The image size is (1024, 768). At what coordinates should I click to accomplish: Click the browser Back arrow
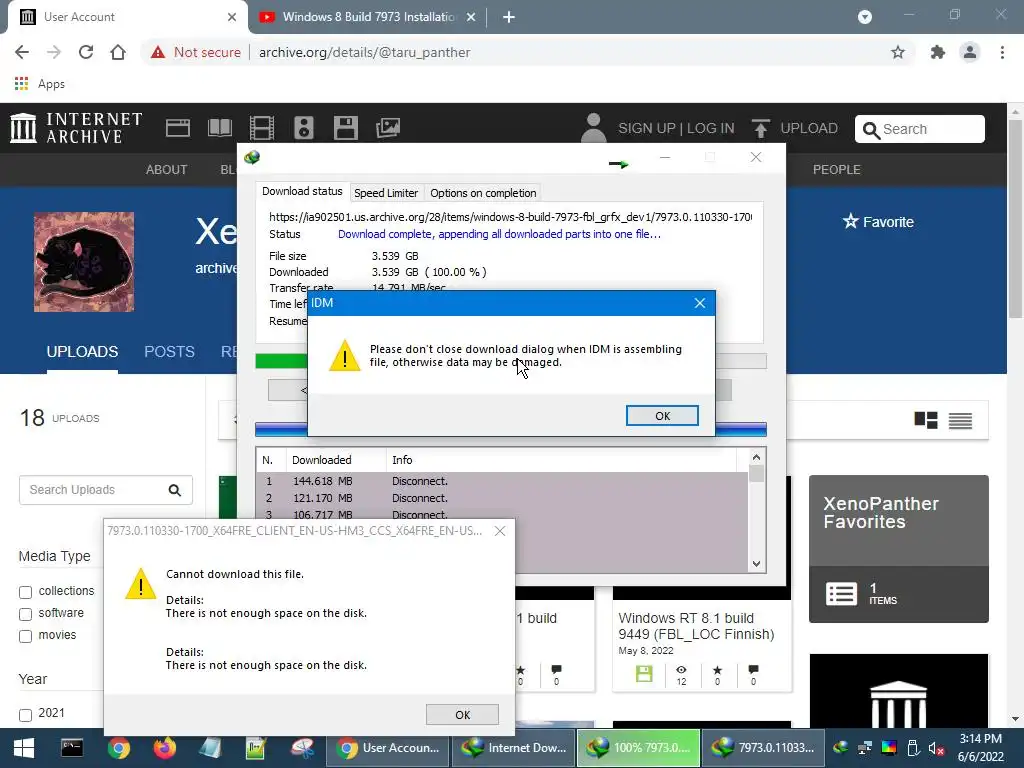tap(22, 52)
